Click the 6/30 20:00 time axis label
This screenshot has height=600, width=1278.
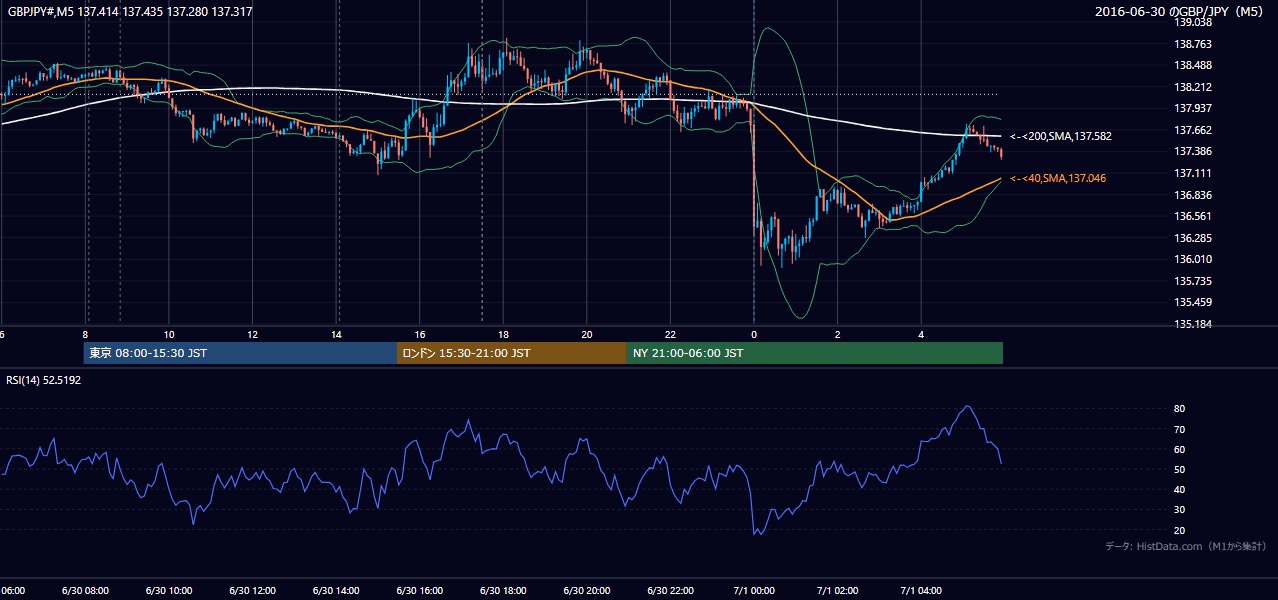(x=586, y=591)
